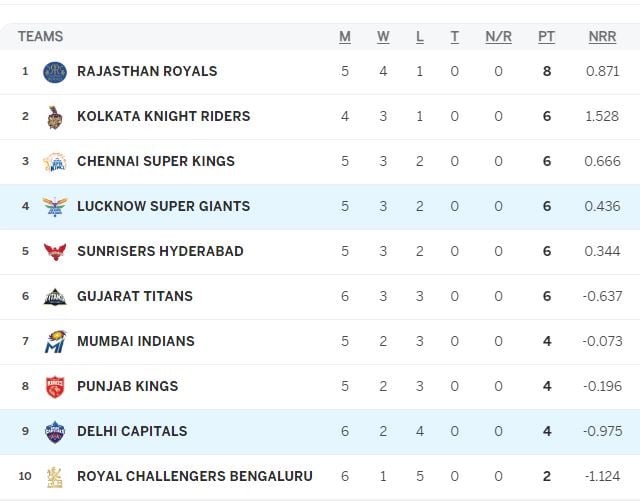Select the Lucknow Super Giants logo
The image size is (640, 501).
[55, 207]
